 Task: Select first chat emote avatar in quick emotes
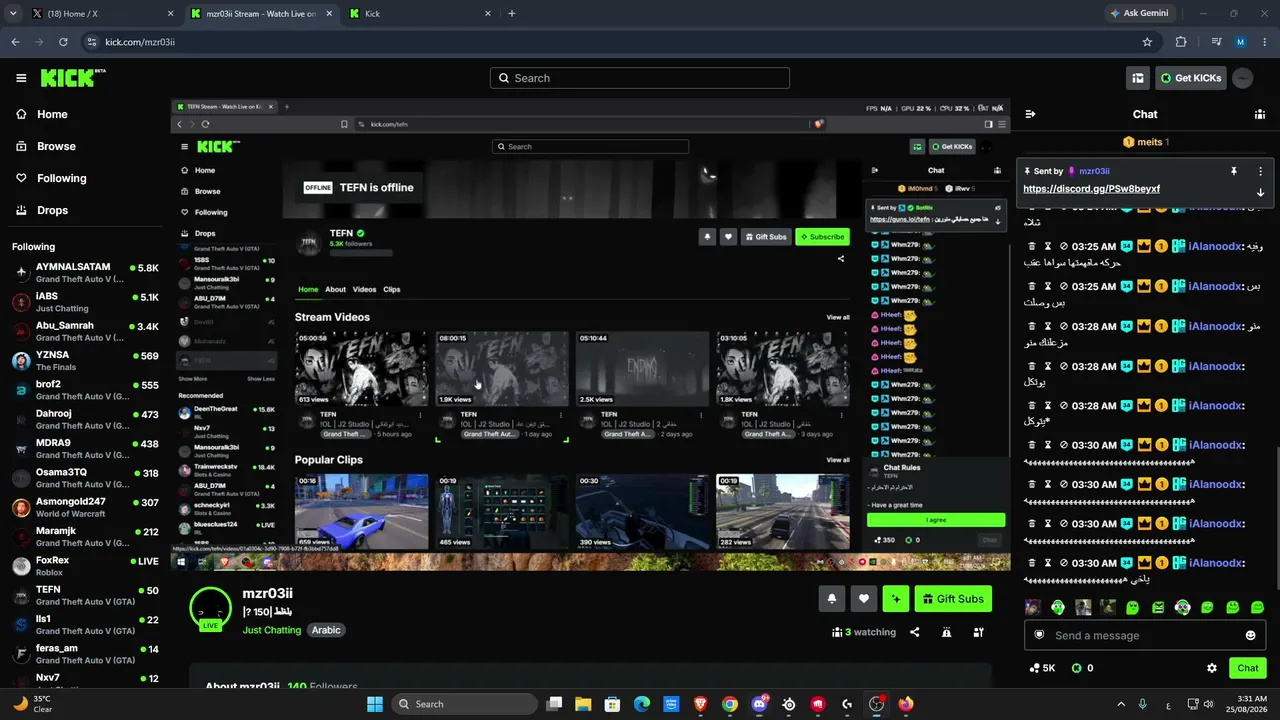point(1033,607)
